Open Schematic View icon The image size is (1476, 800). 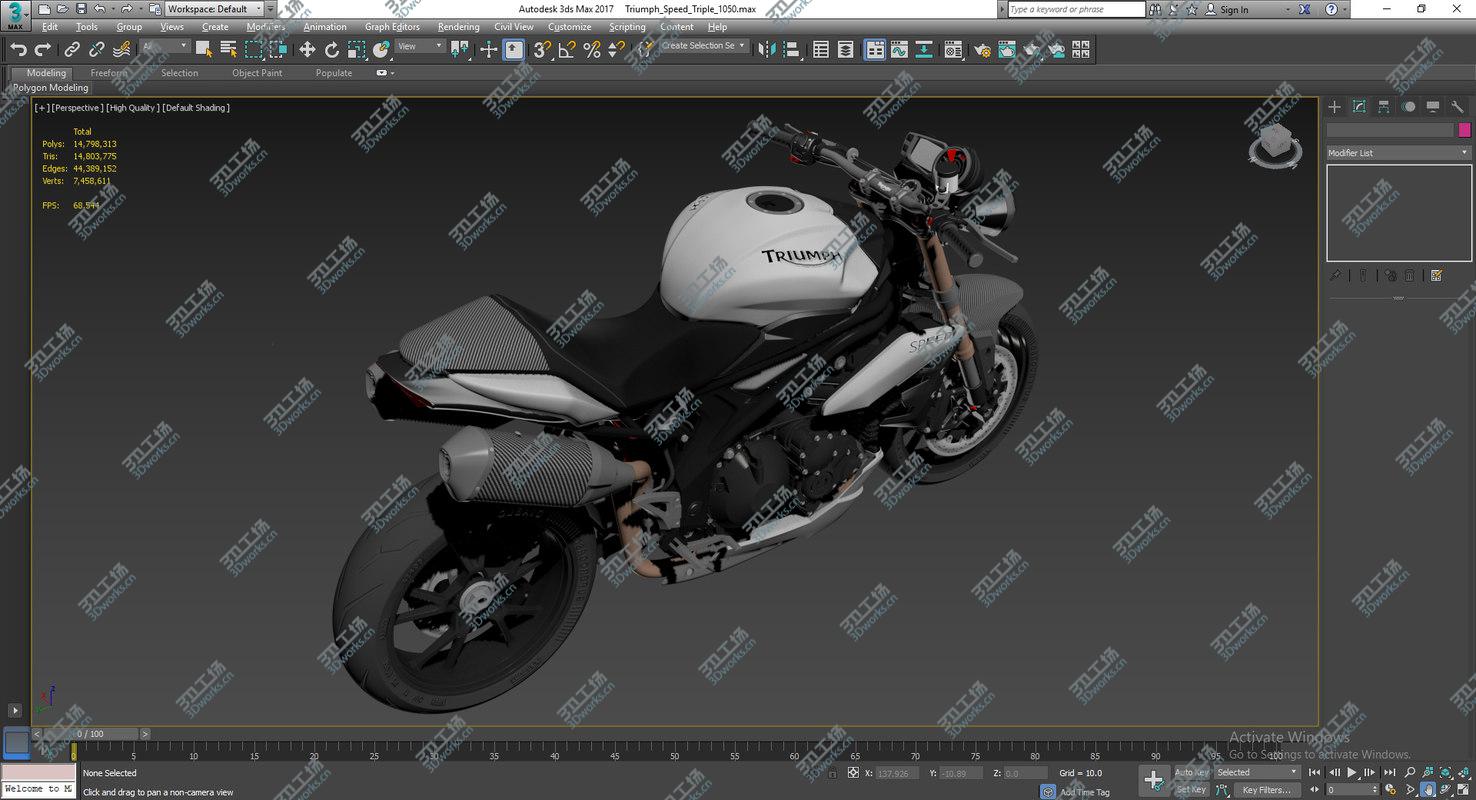click(x=925, y=49)
